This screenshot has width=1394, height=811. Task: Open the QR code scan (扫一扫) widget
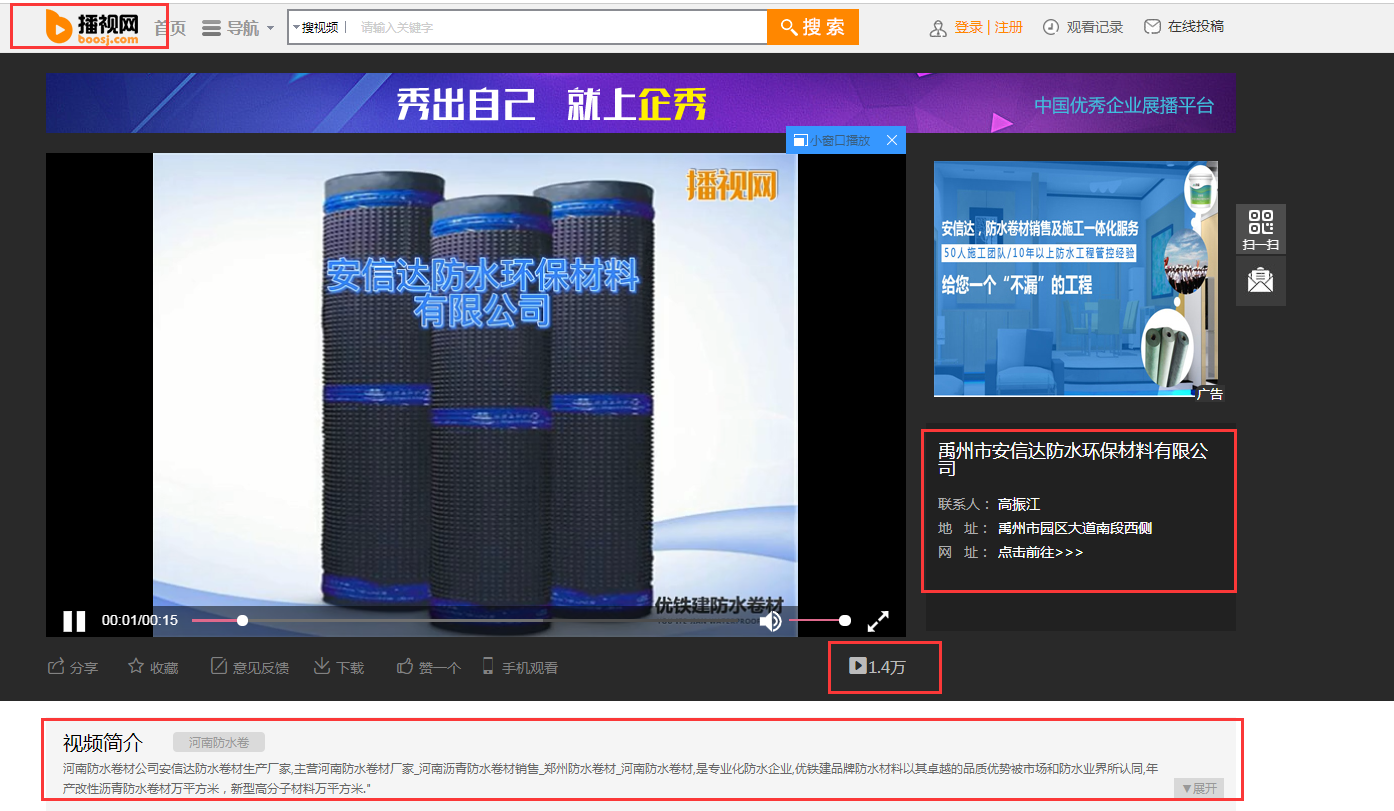coord(1261,229)
